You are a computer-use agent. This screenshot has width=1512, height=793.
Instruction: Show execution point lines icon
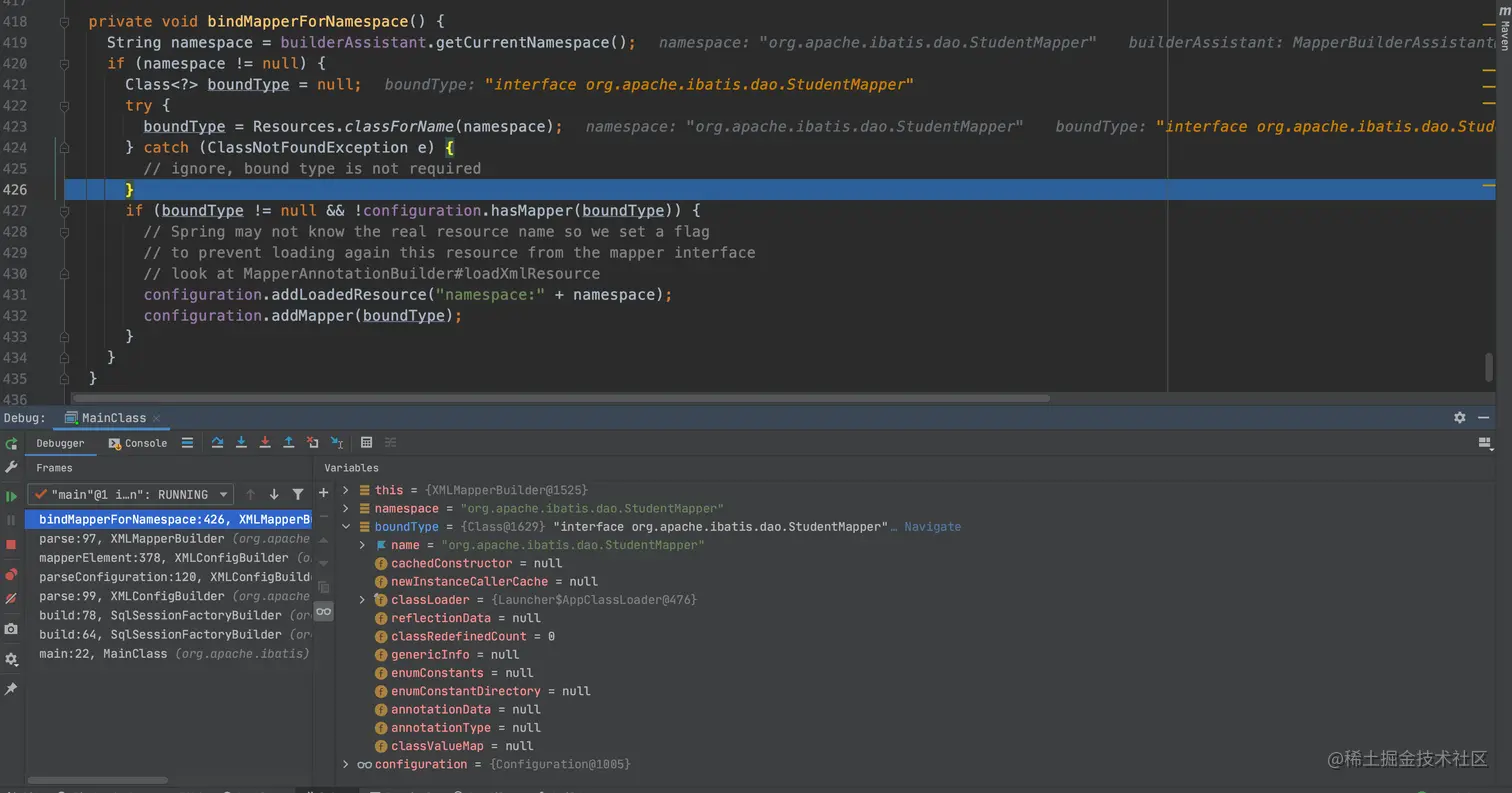click(x=187, y=443)
